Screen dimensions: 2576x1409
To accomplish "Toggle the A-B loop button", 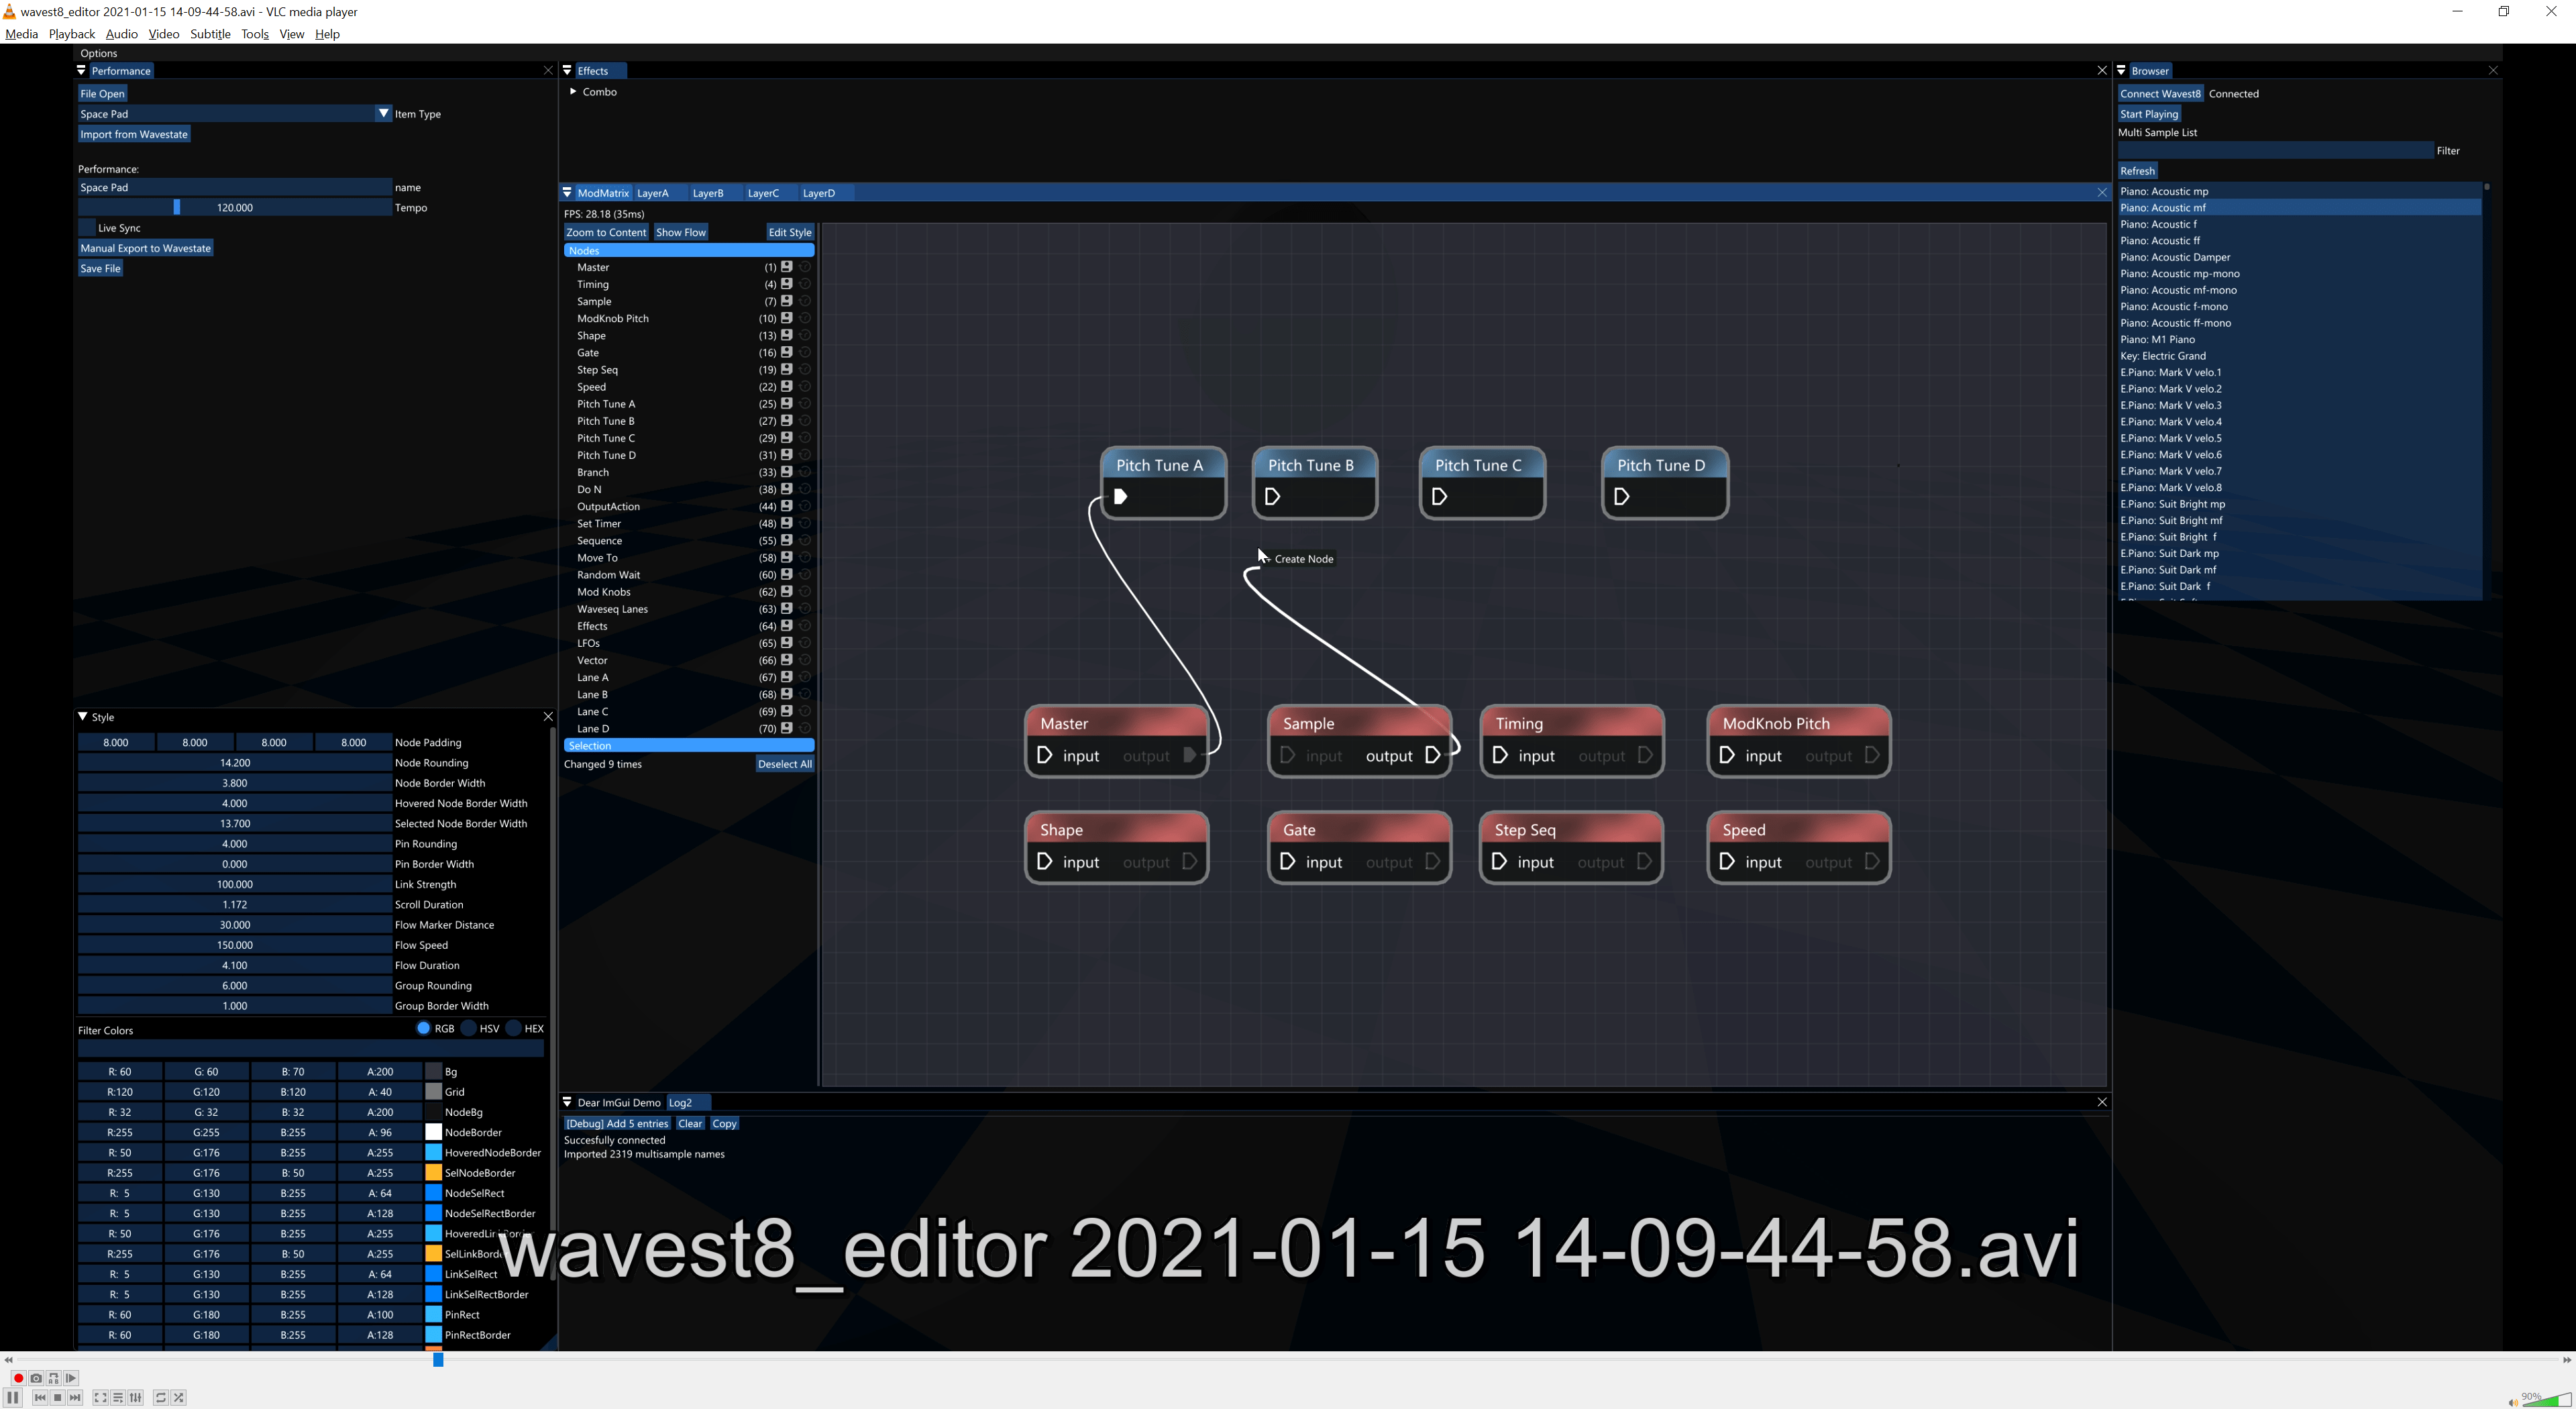I will click(54, 1378).
